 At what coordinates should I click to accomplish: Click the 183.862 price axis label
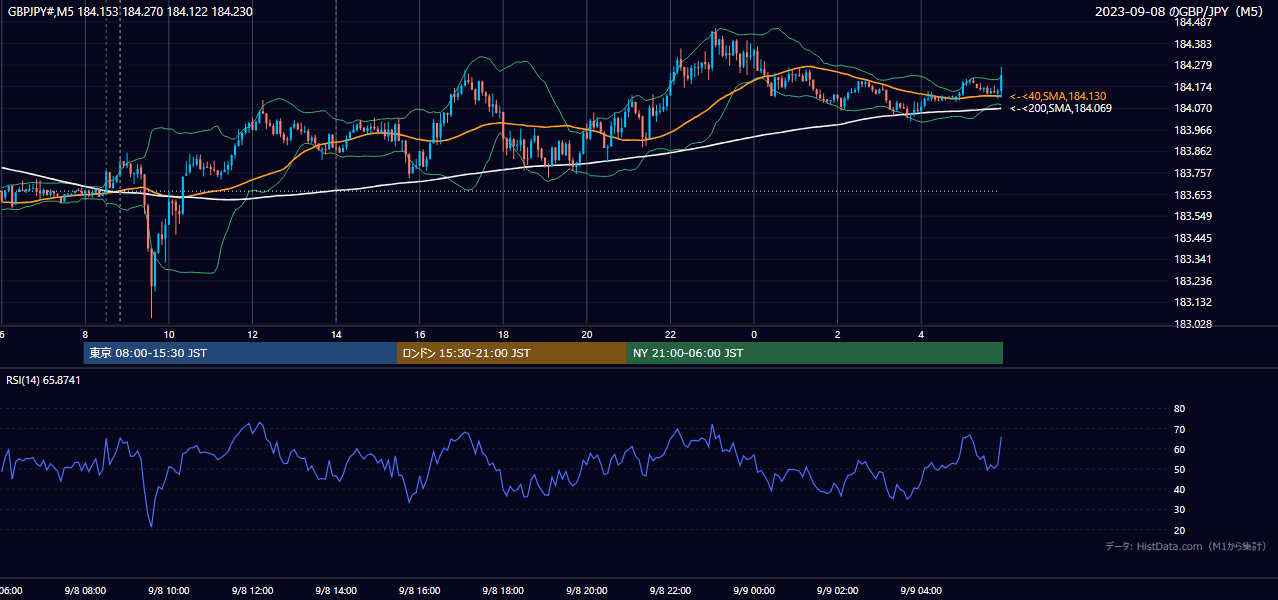pos(1193,152)
